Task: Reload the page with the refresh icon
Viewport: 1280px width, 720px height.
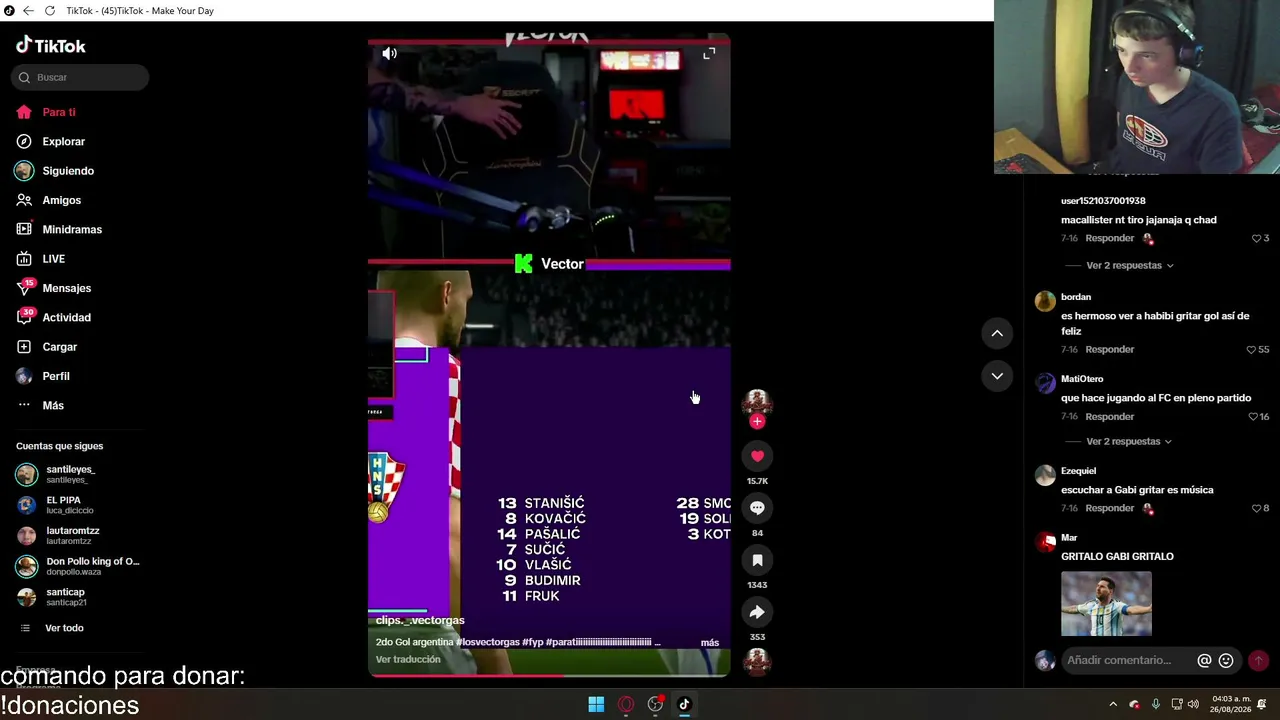Action: pyautogui.click(x=50, y=11)
